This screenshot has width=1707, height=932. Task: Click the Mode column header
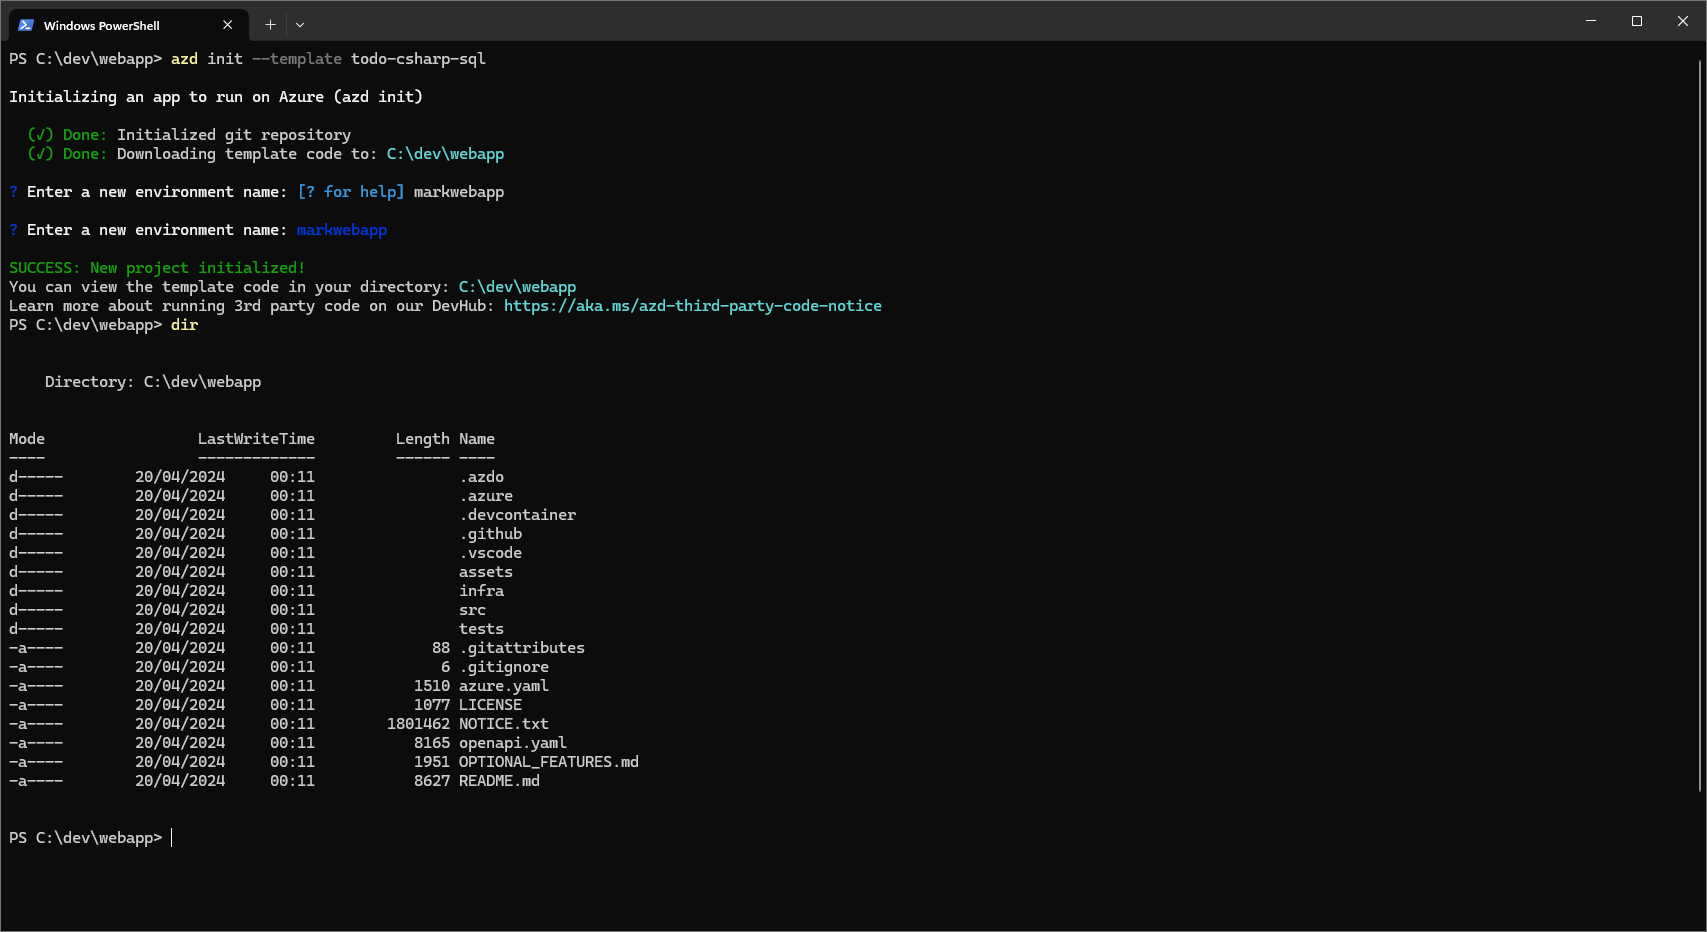(x=27, y=439)
